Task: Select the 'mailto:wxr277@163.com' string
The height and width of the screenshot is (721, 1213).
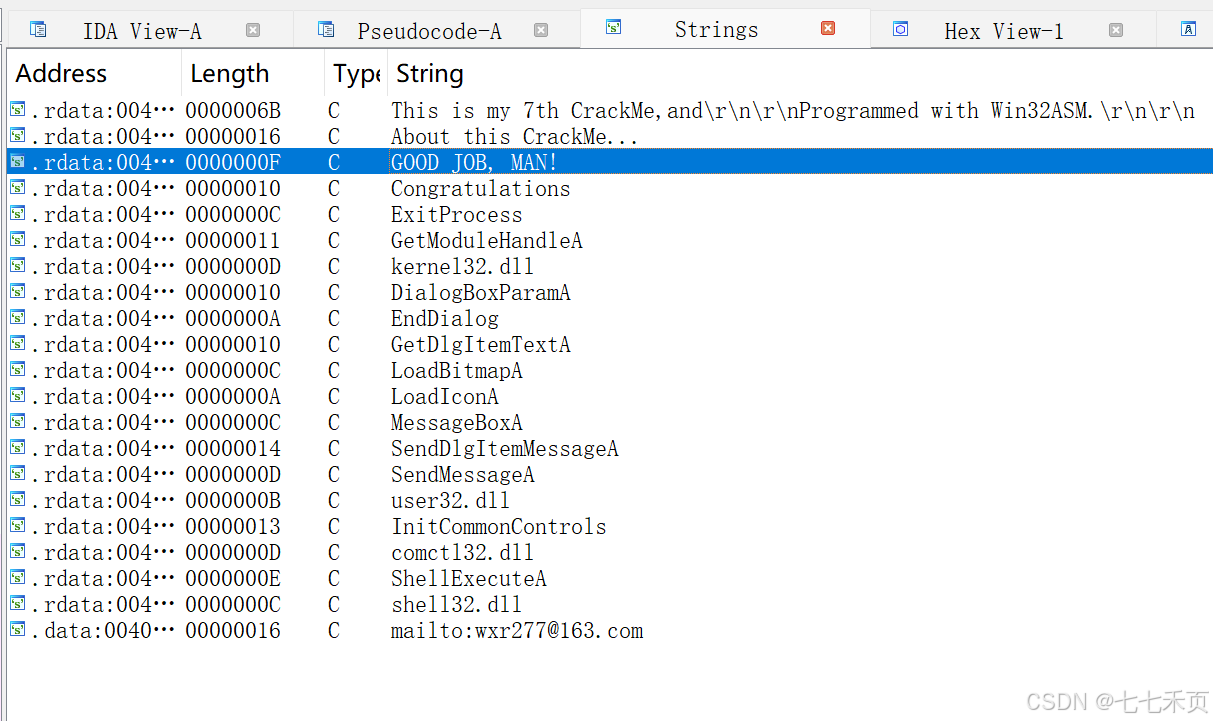Action: click(516, 631)
